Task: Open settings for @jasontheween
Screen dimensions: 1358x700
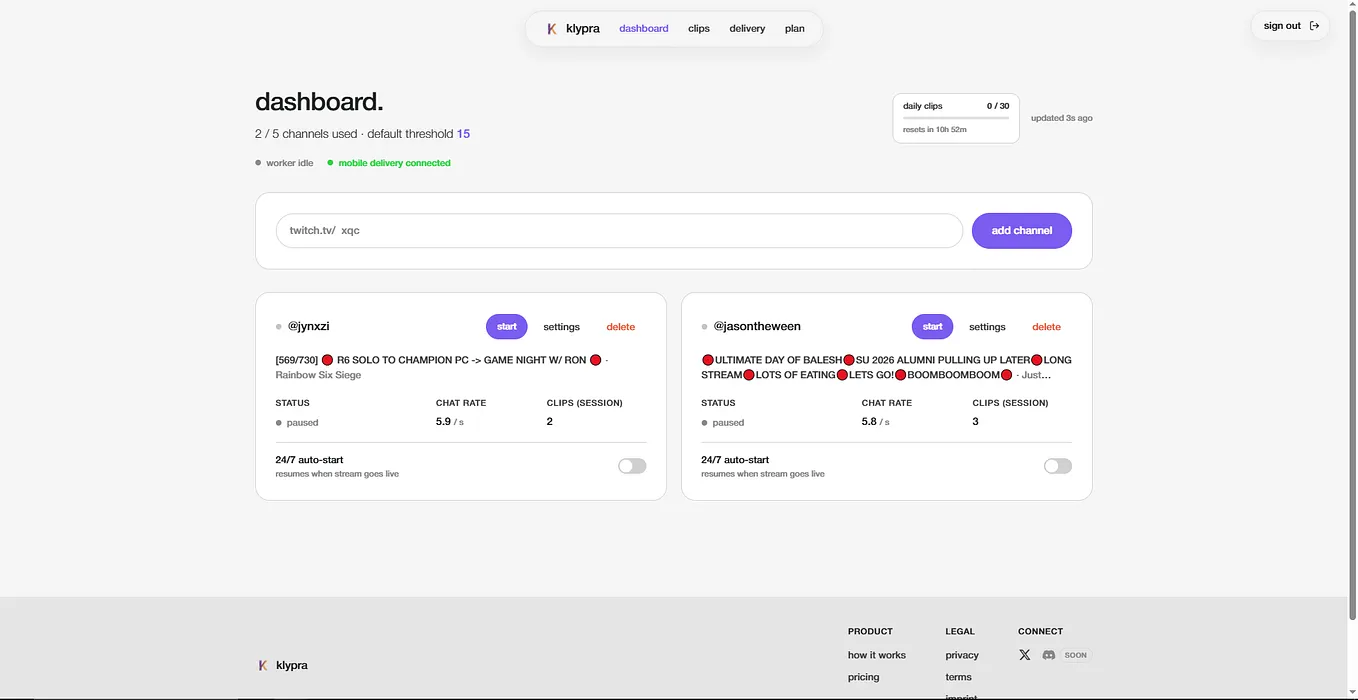Action: (987, 327)
